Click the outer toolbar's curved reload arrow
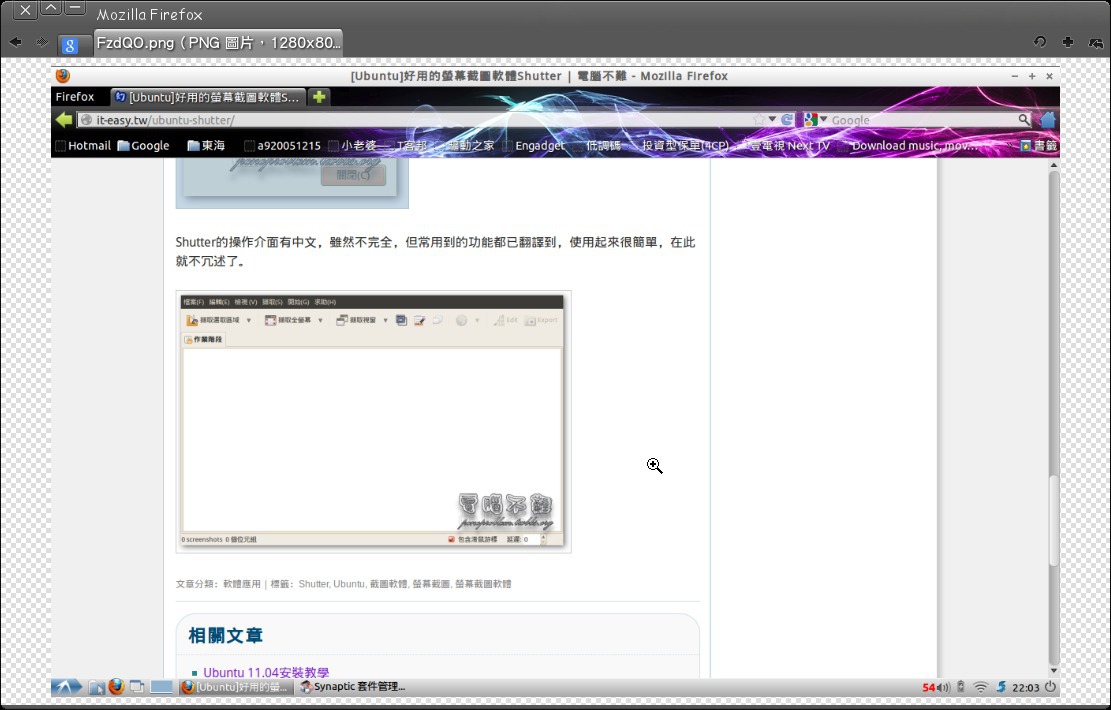The width and height of the screenshot is (1111, 710). 1039,42
